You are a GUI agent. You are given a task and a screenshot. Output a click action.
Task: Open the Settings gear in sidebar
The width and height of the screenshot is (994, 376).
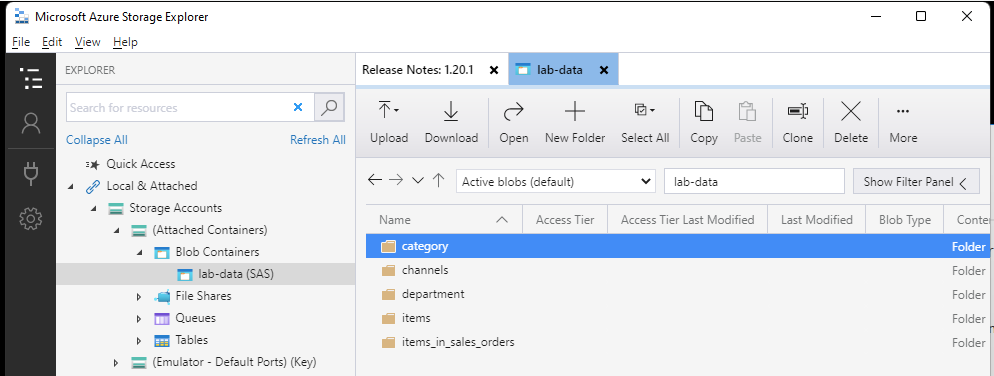31,219
